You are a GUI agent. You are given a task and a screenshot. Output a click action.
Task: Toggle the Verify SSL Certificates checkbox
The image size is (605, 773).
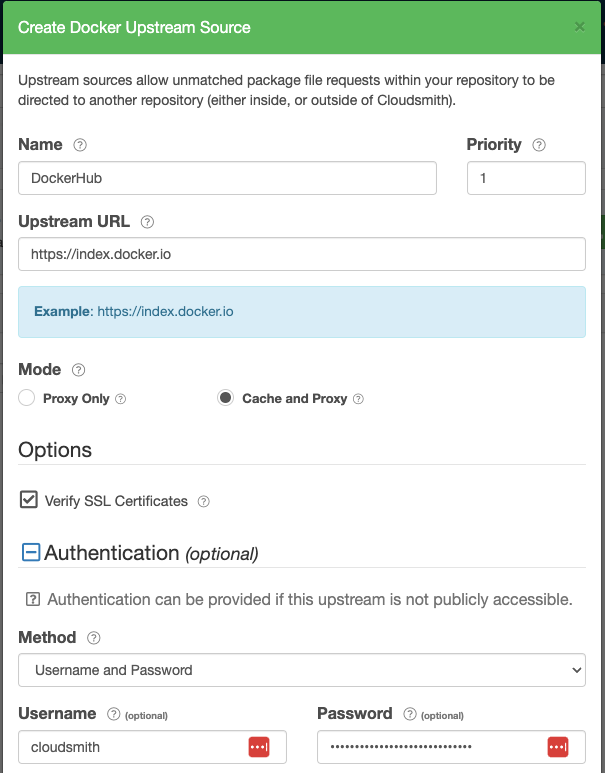tap(29, 499)
